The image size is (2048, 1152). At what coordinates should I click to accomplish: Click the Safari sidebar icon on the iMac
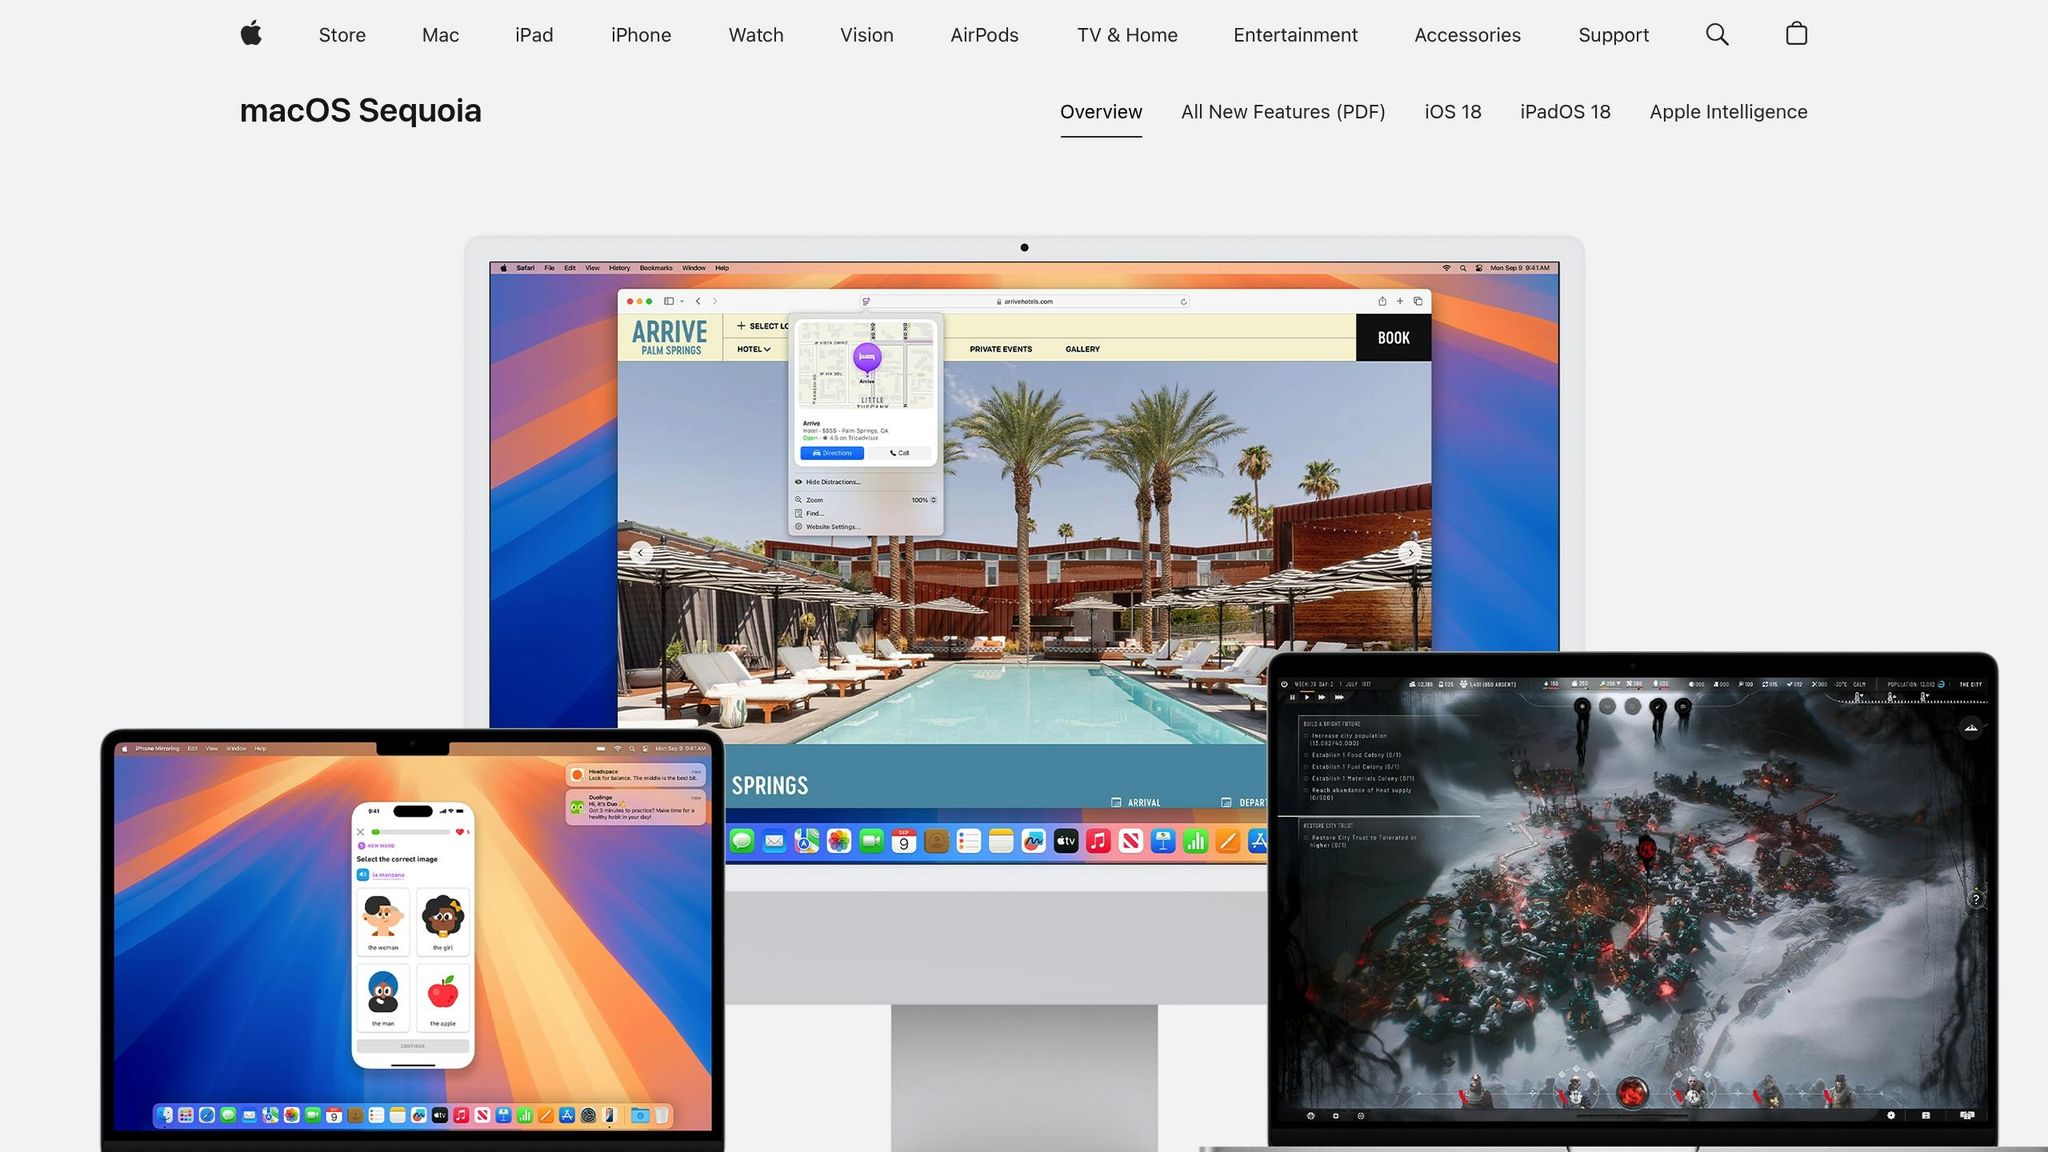pos(669,301)
